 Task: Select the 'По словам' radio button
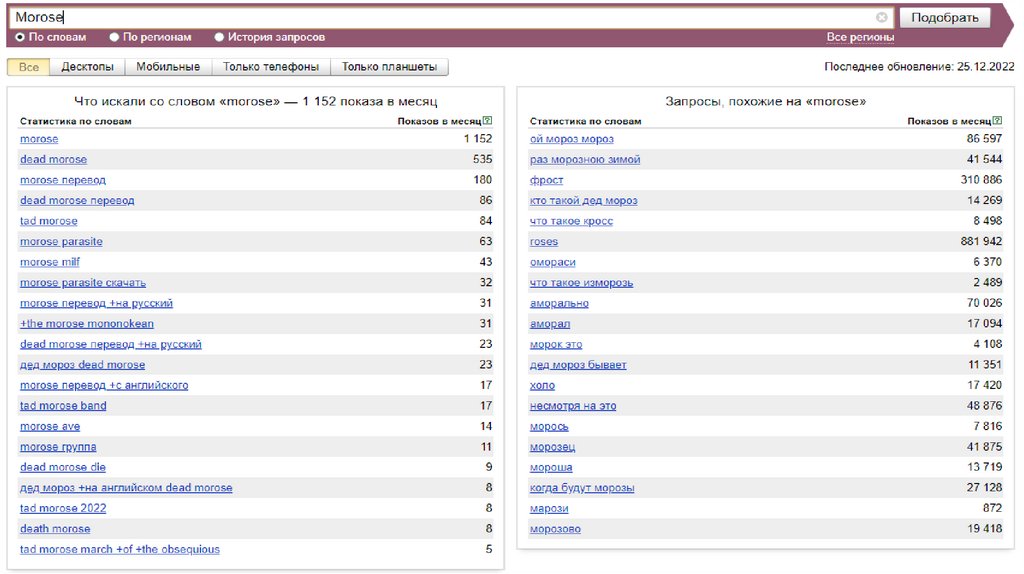(20, 37)
